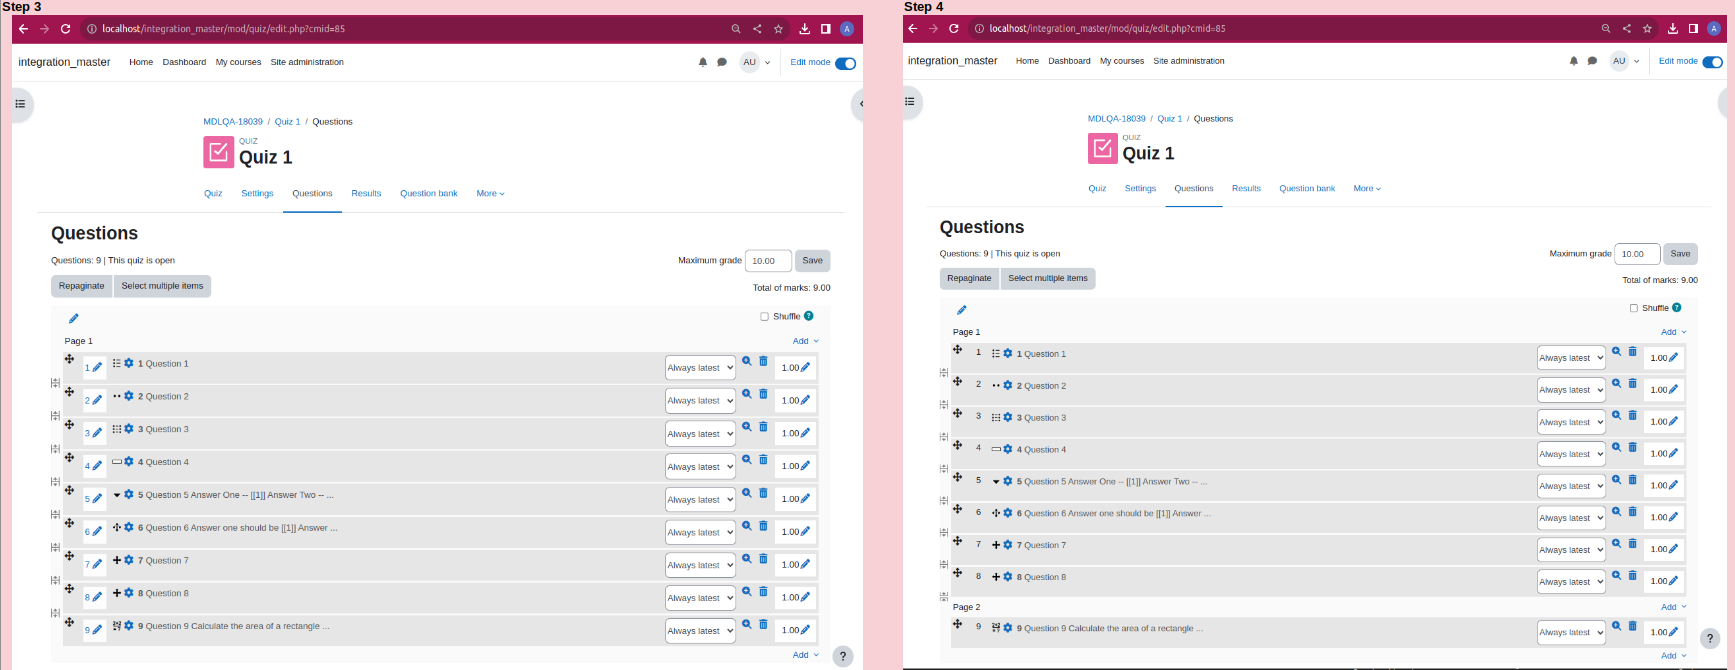Image resolution: width=1735 pixels, height=670 pixels.
Task: Open Shuffle help icon in Step 3
Action: 809,316
